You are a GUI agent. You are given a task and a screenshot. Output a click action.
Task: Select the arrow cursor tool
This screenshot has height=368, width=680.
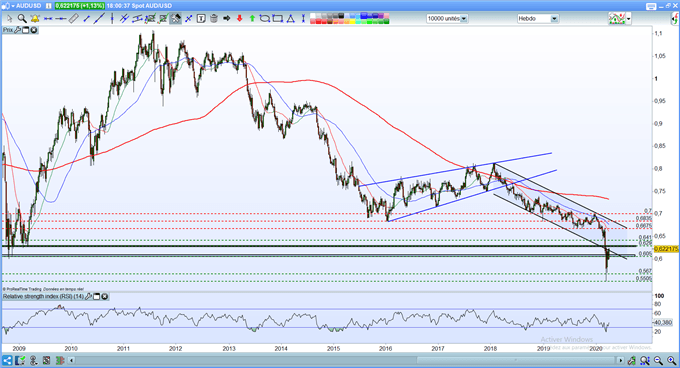coord(10,19)
